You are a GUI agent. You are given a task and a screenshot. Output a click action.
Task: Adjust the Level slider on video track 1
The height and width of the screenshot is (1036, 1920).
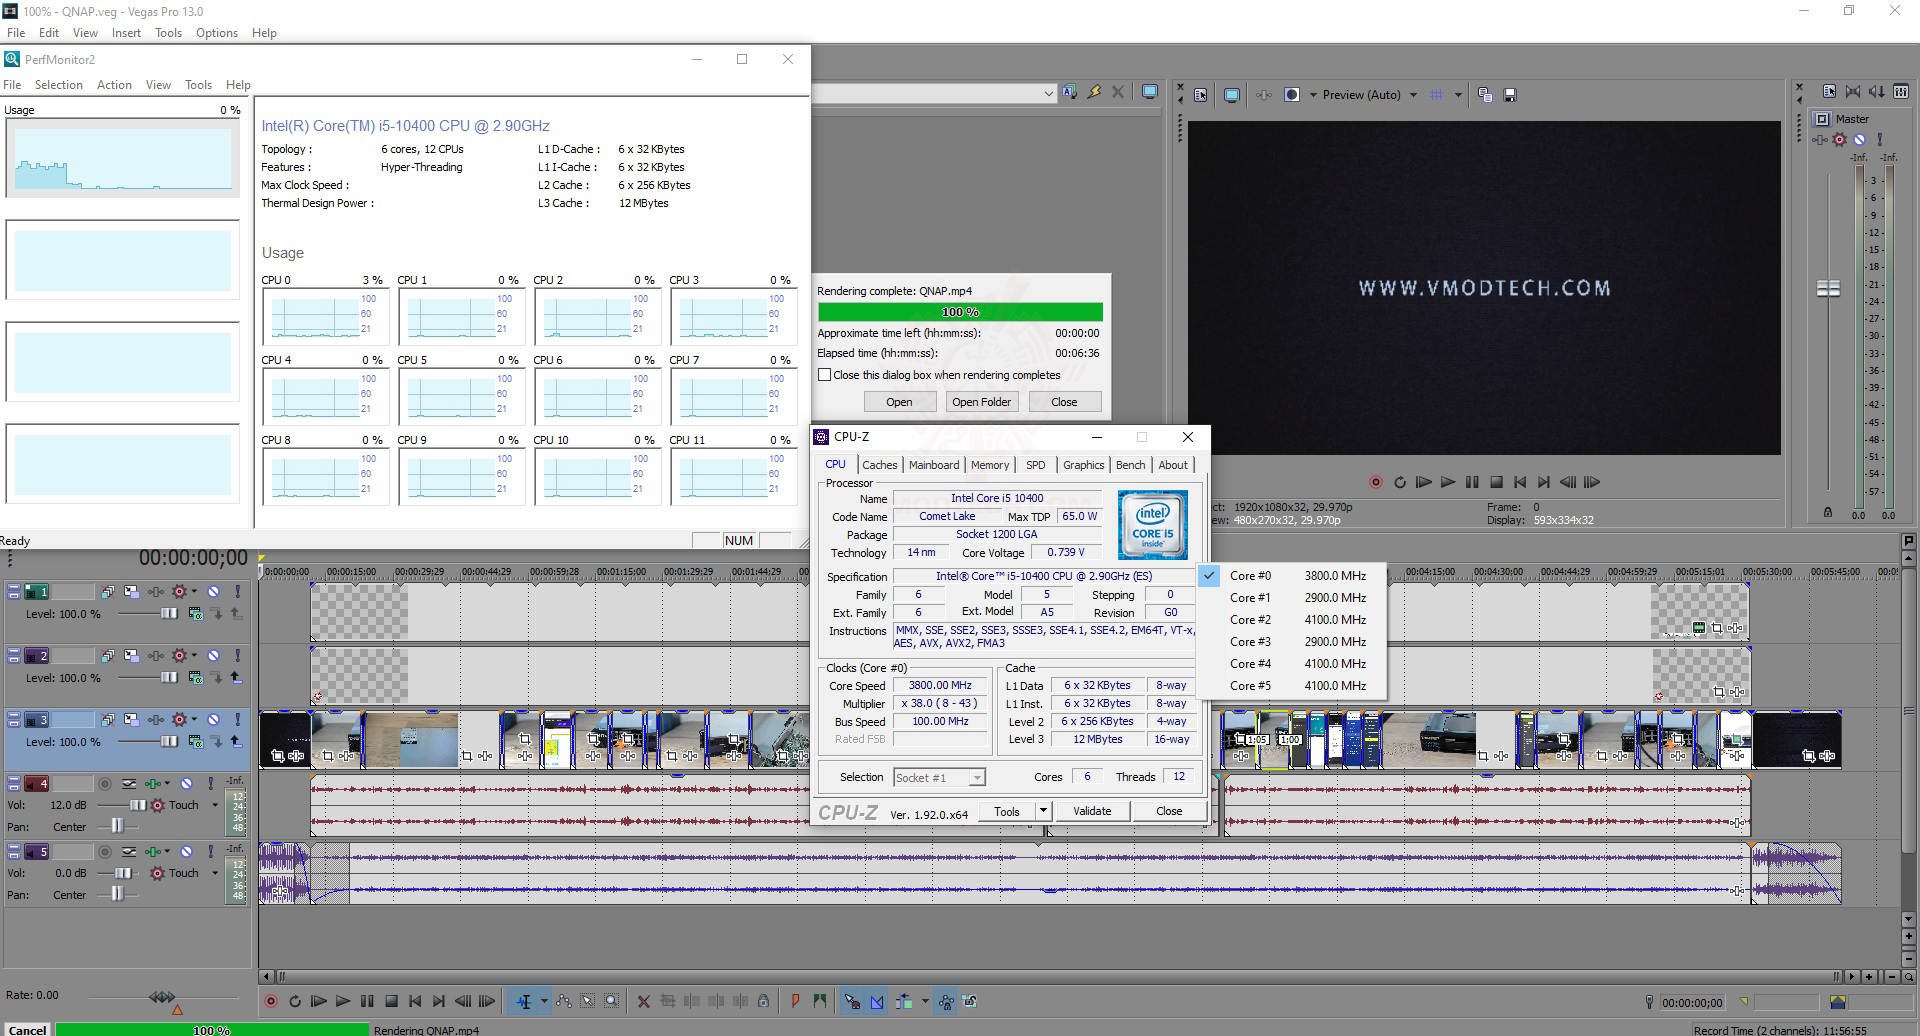tap(170, 614)
